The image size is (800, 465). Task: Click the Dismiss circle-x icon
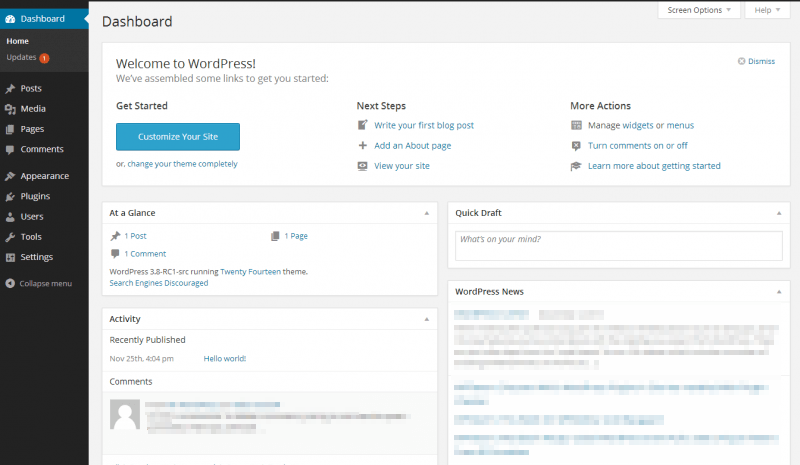click(741, 61)
